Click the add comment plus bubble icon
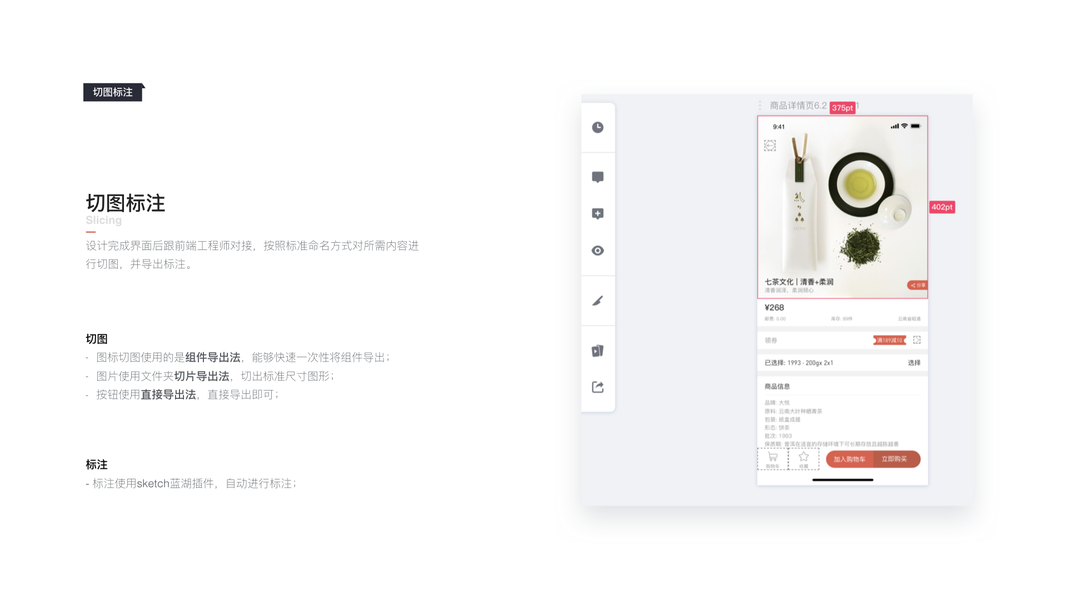 pyautogui.click(x=597, y=214)
